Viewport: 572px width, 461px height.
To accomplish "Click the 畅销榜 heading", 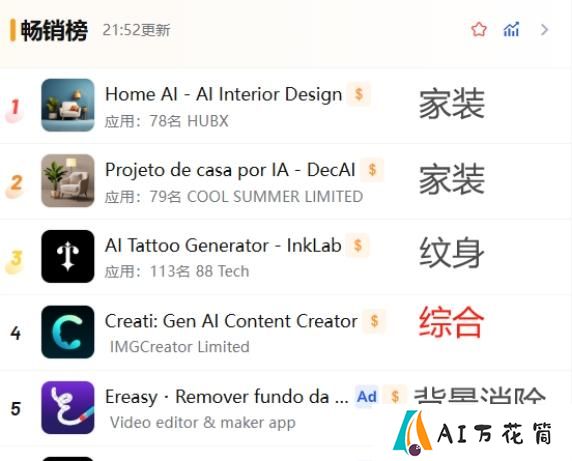I will tap(54, 30).
